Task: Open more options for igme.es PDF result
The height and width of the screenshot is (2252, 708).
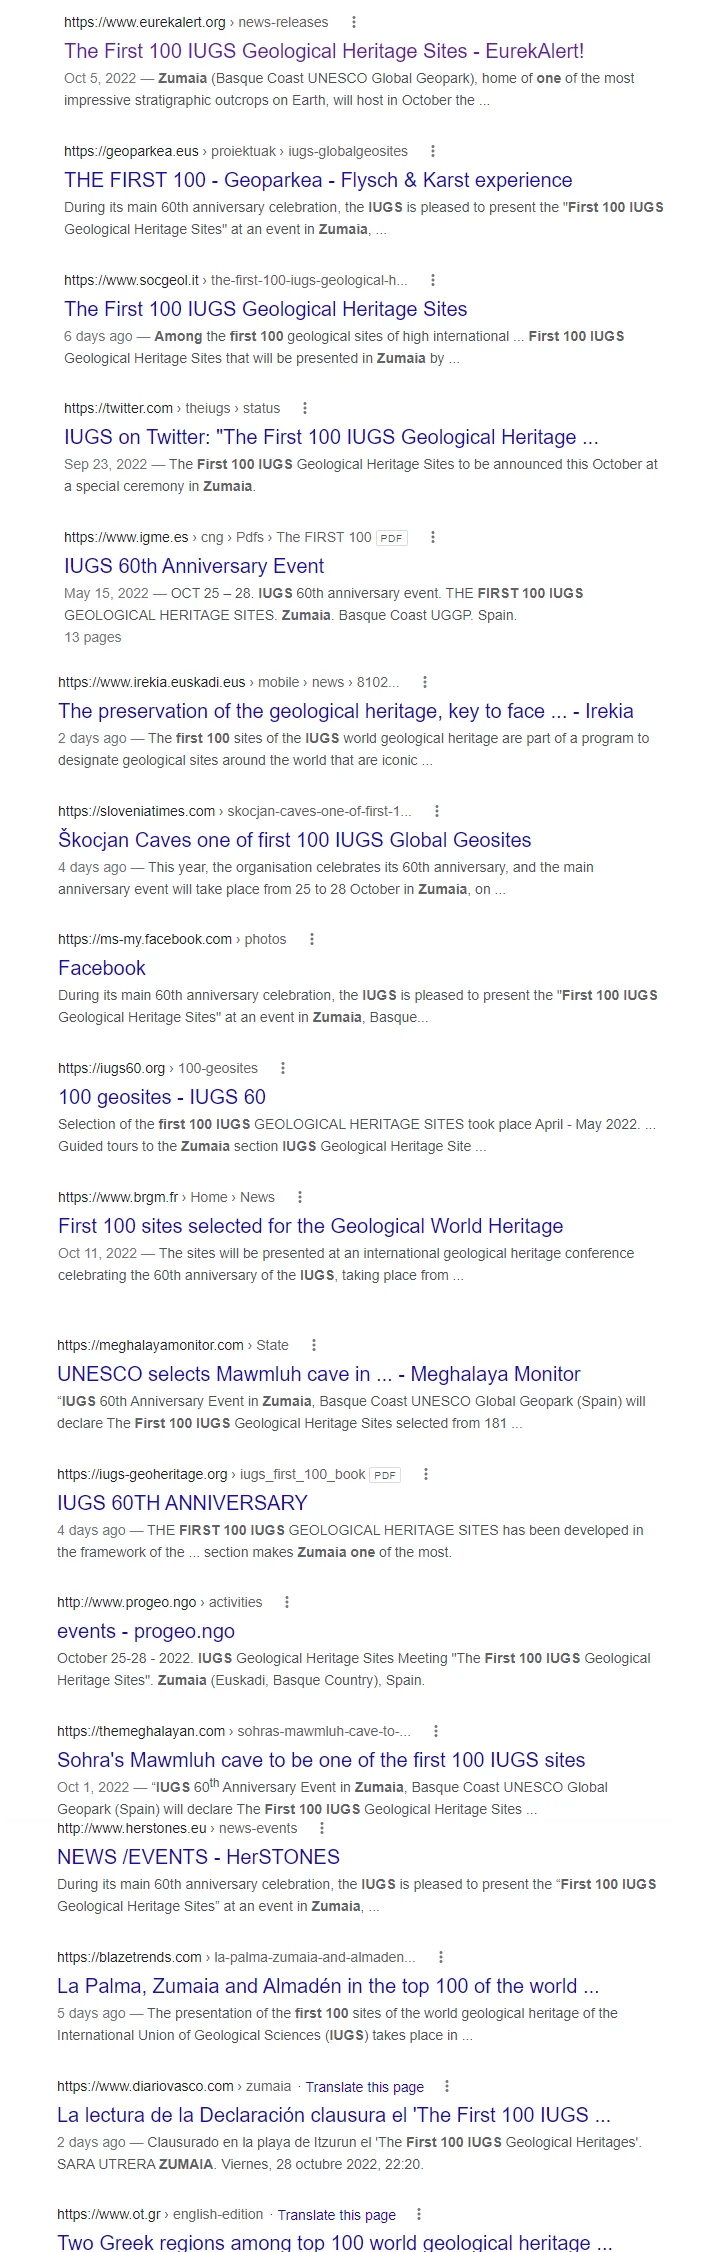Action: 433,537
